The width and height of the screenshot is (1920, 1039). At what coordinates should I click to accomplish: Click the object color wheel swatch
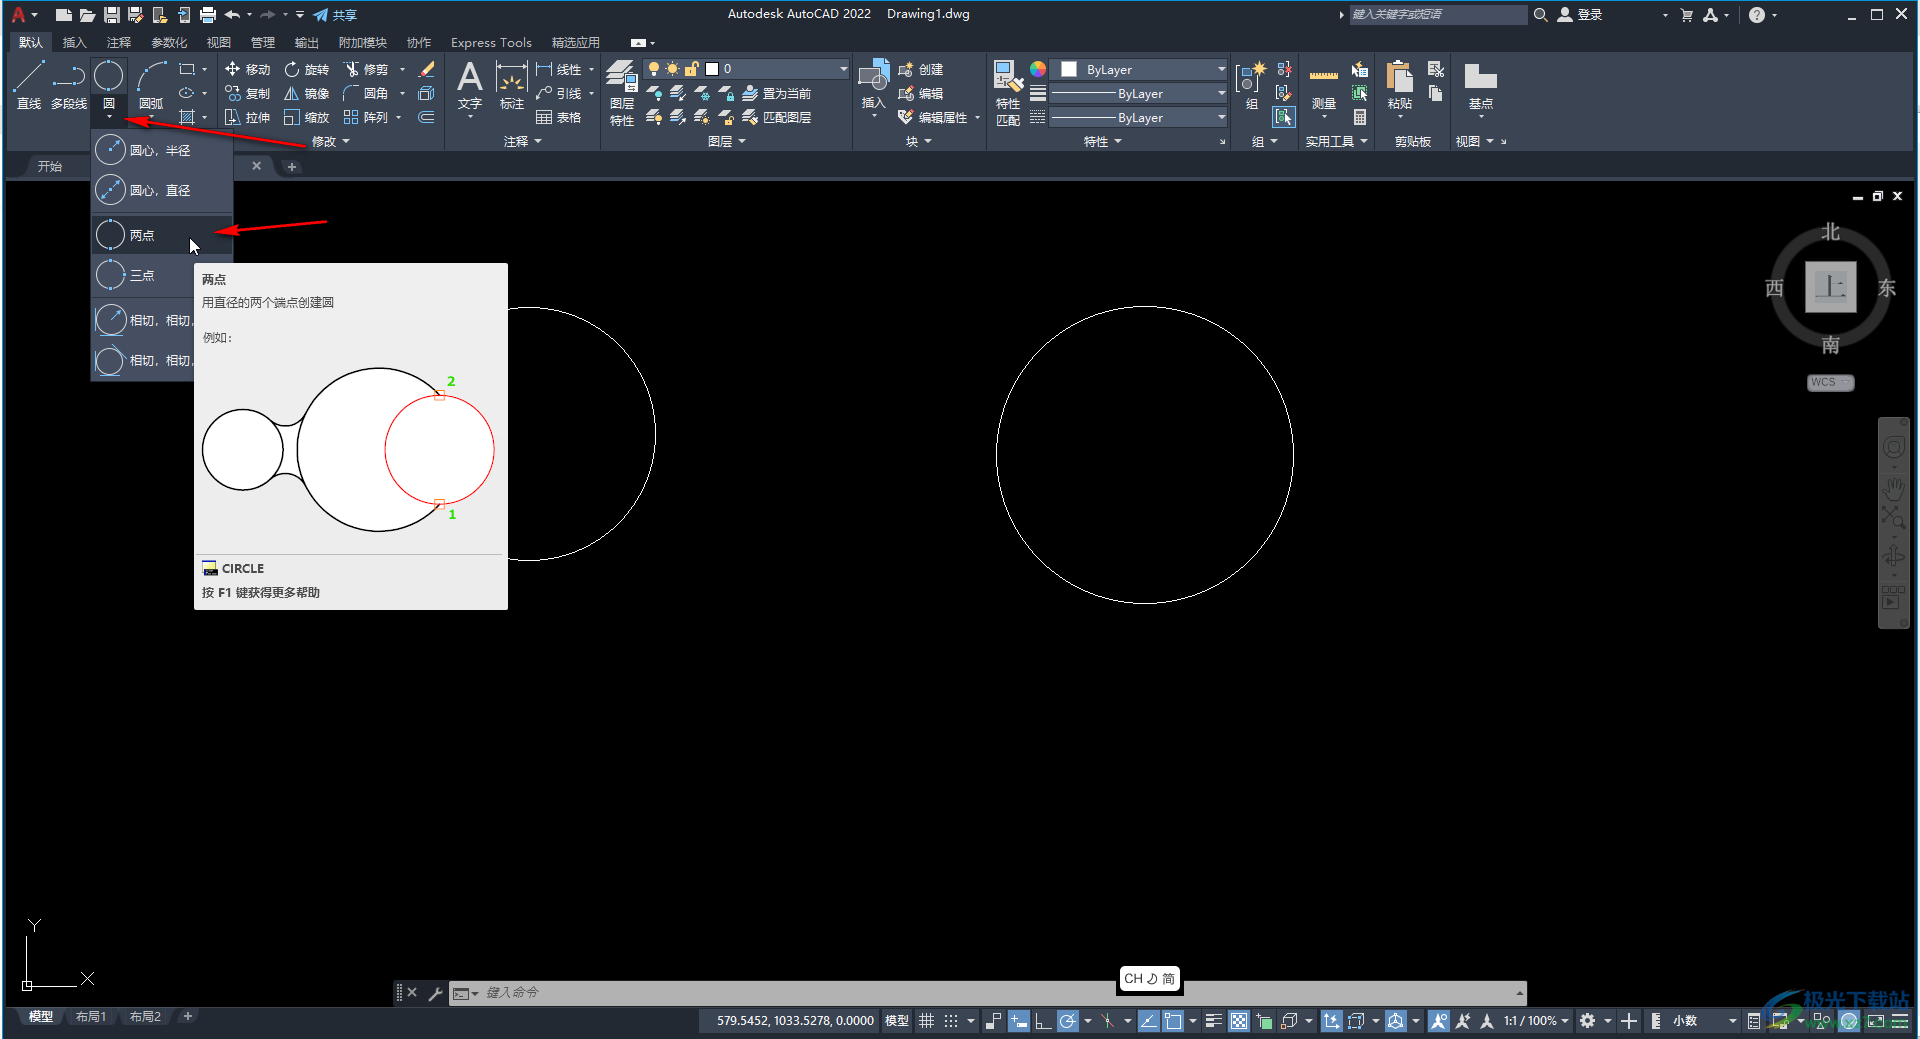pyautogui.click(x=1038, y=69)
